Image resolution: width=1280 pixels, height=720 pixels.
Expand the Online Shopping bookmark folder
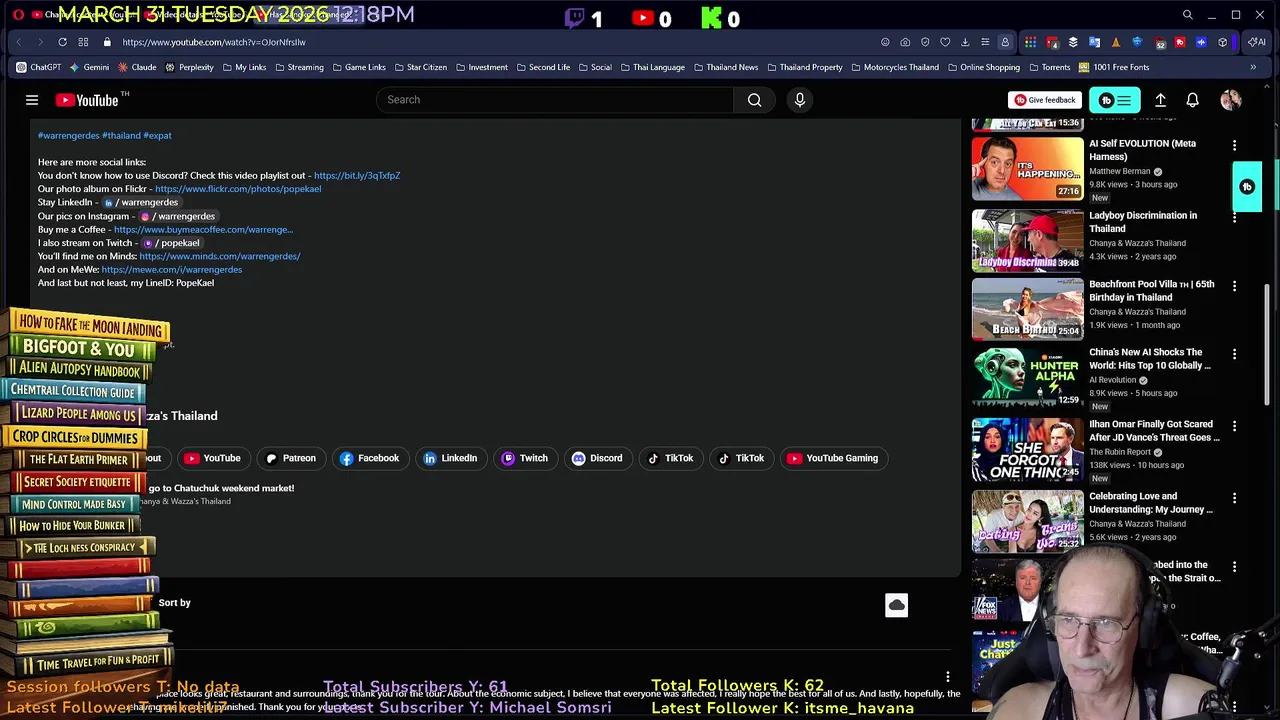983,67
